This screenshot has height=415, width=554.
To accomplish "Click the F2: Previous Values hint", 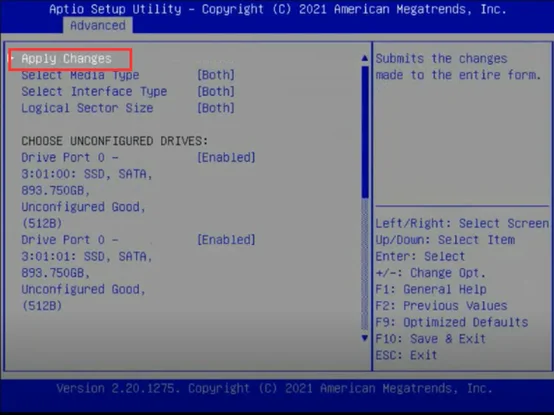I will pos(441,306).
